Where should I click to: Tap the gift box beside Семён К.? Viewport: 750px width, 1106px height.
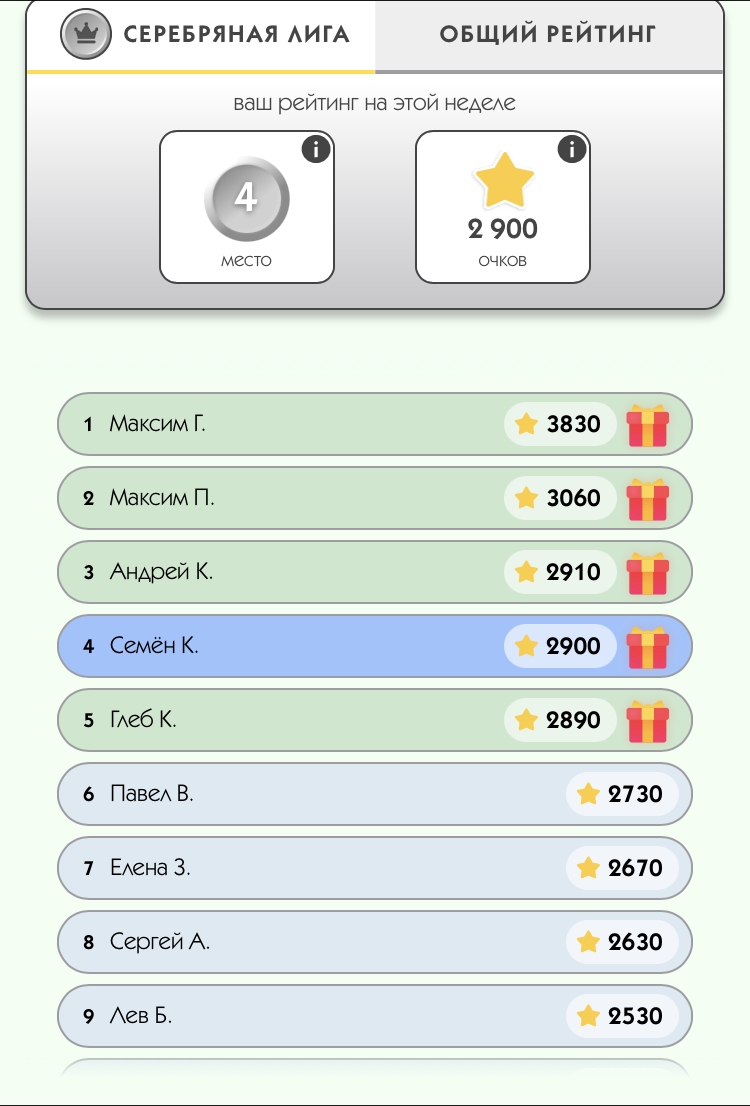coord(648,648)
